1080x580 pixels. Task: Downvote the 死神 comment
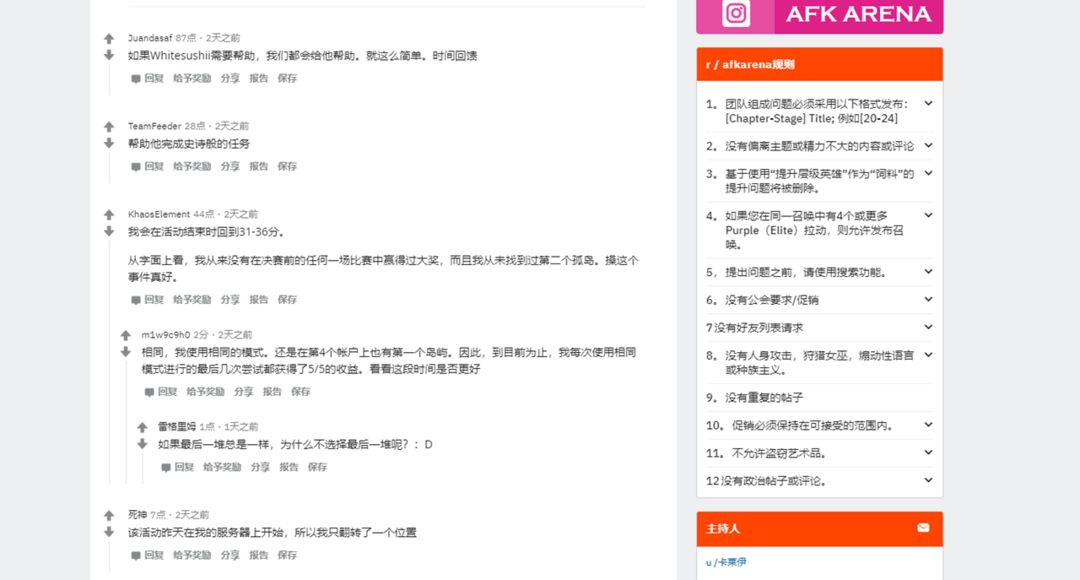[x=109, y=532]
